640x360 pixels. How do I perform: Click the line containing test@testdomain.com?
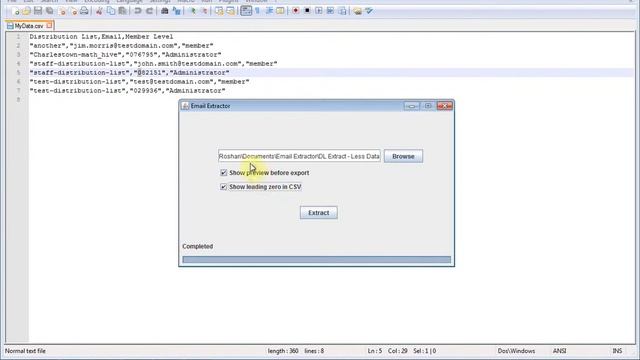(139, 82)
